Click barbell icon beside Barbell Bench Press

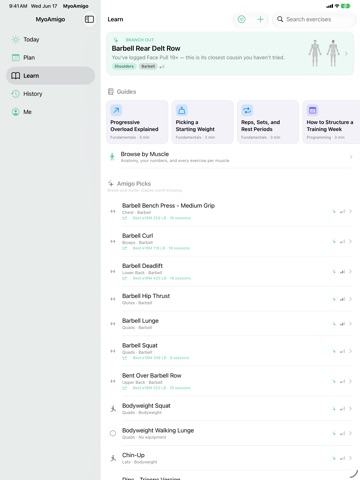point(113,211)
